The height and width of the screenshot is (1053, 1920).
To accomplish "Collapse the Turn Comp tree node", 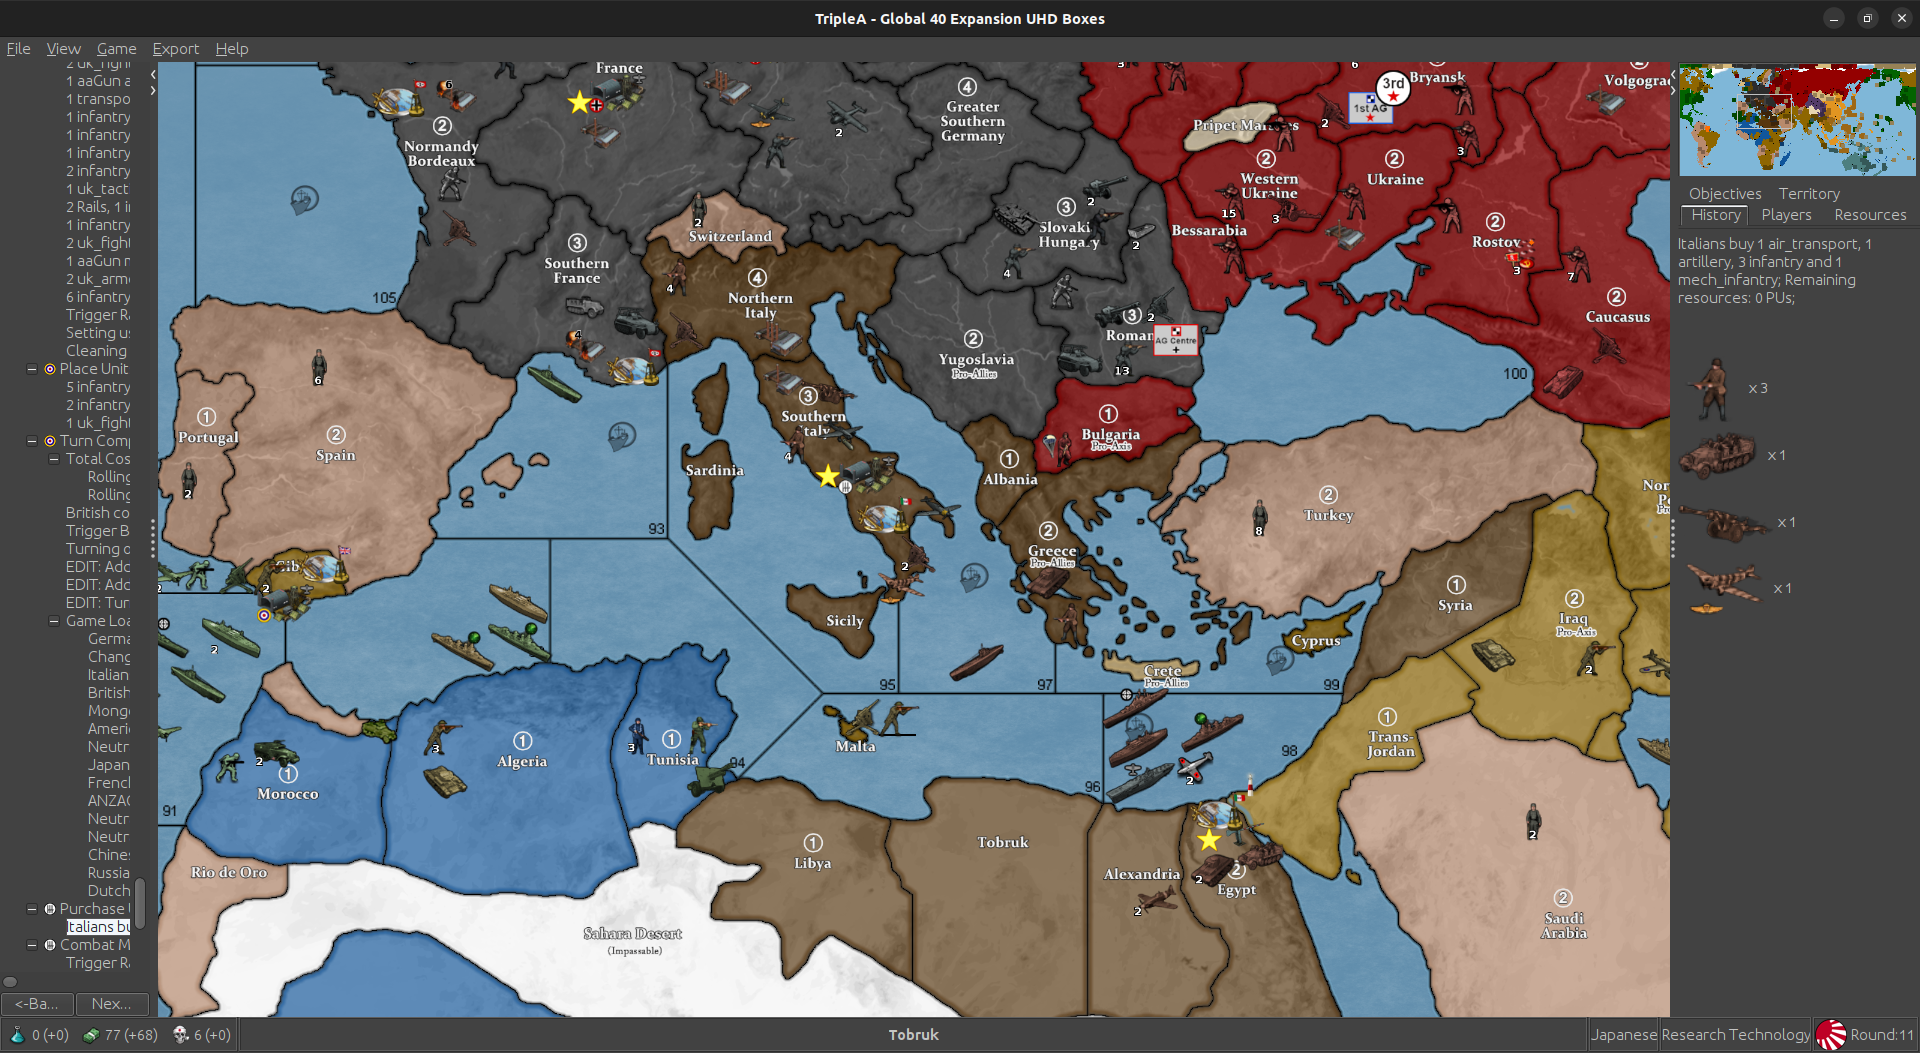I will click(x=32, y=441).
